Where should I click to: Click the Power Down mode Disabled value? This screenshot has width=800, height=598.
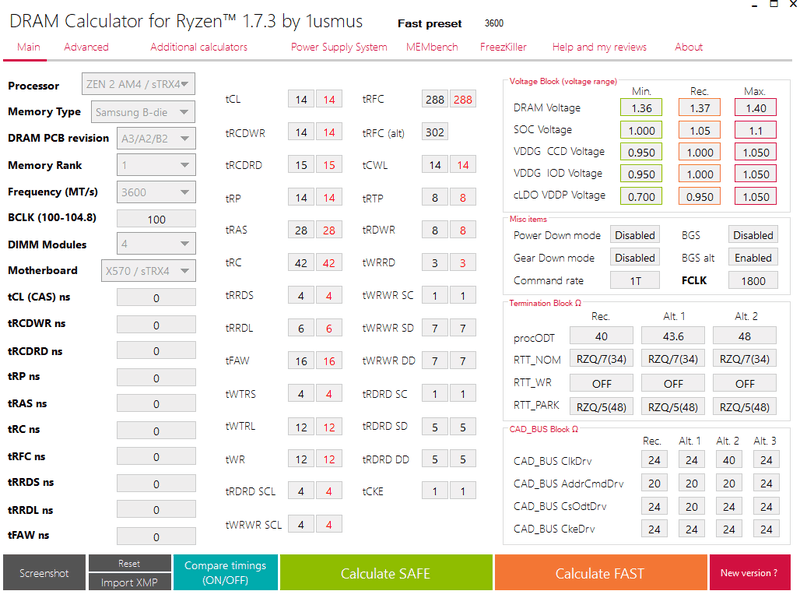(635, 235)
